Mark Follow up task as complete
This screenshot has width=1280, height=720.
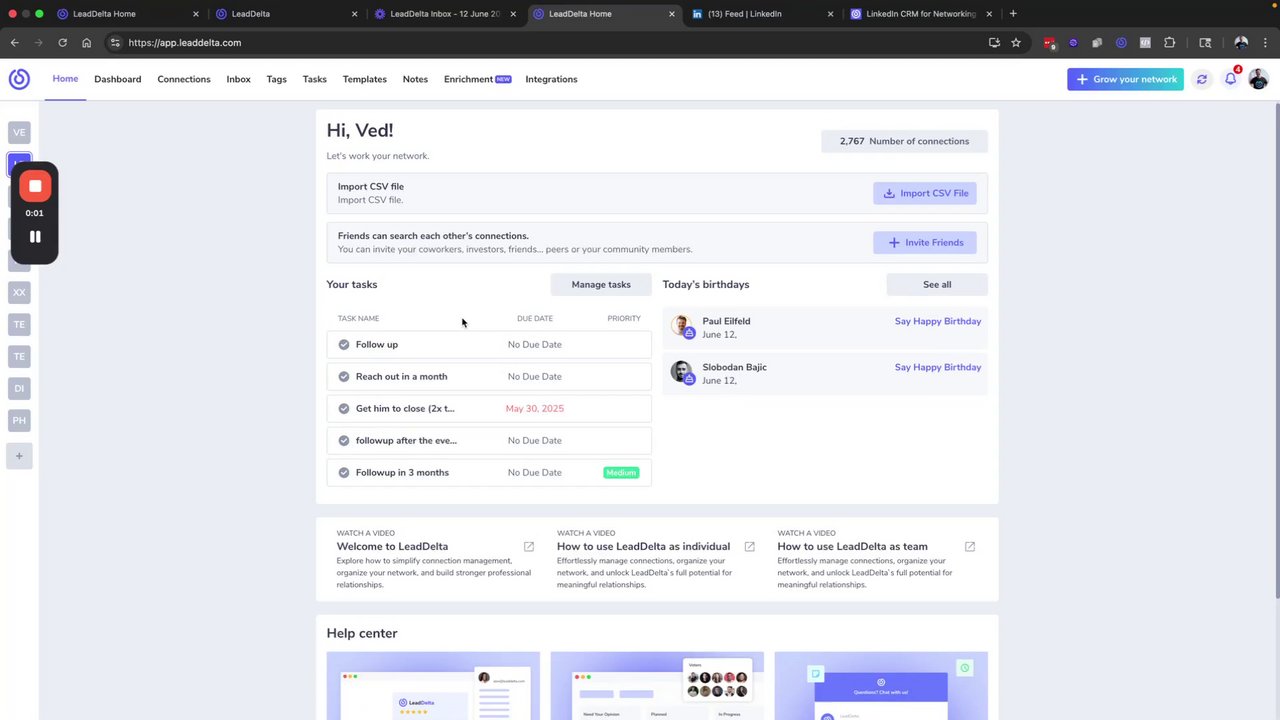tap(344, 344)
